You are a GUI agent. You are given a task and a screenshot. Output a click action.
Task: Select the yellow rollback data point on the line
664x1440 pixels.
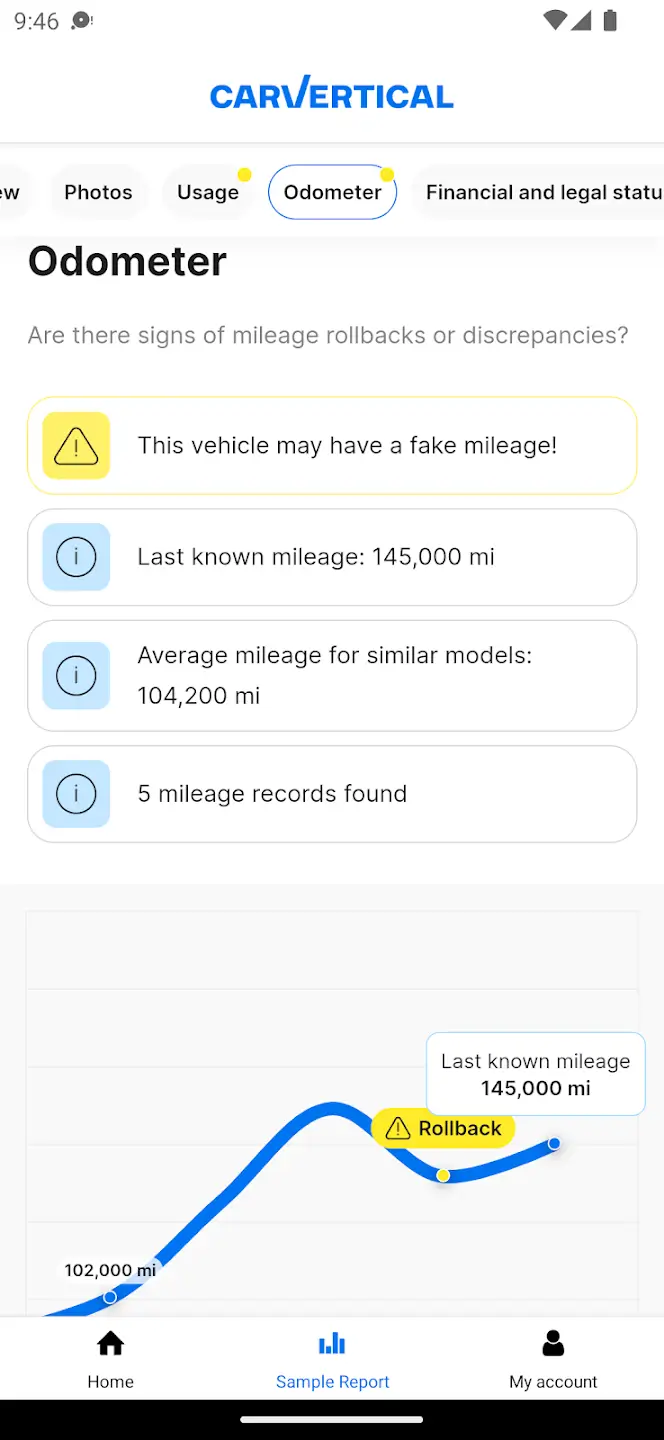pyautogui.click(x=443, y=1176)
